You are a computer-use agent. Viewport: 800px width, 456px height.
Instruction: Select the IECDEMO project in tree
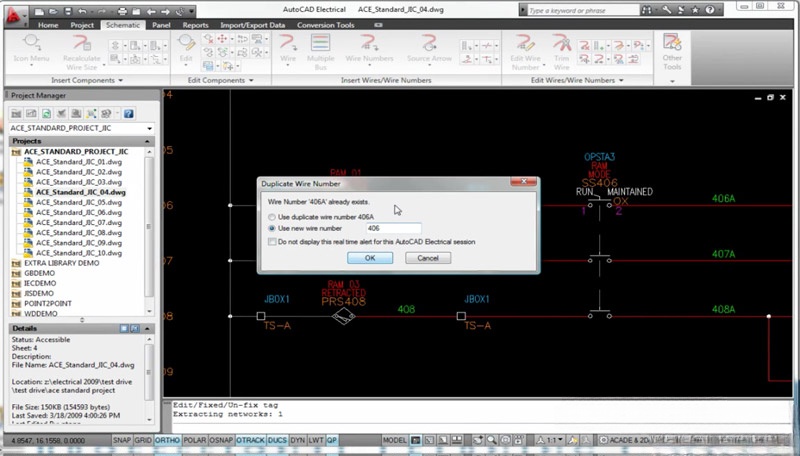point(40,283)
